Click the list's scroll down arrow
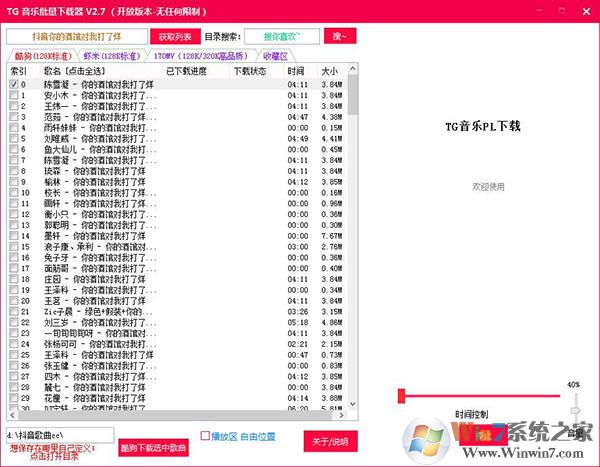This screenshot has width=600, height=467. (353, 404)
